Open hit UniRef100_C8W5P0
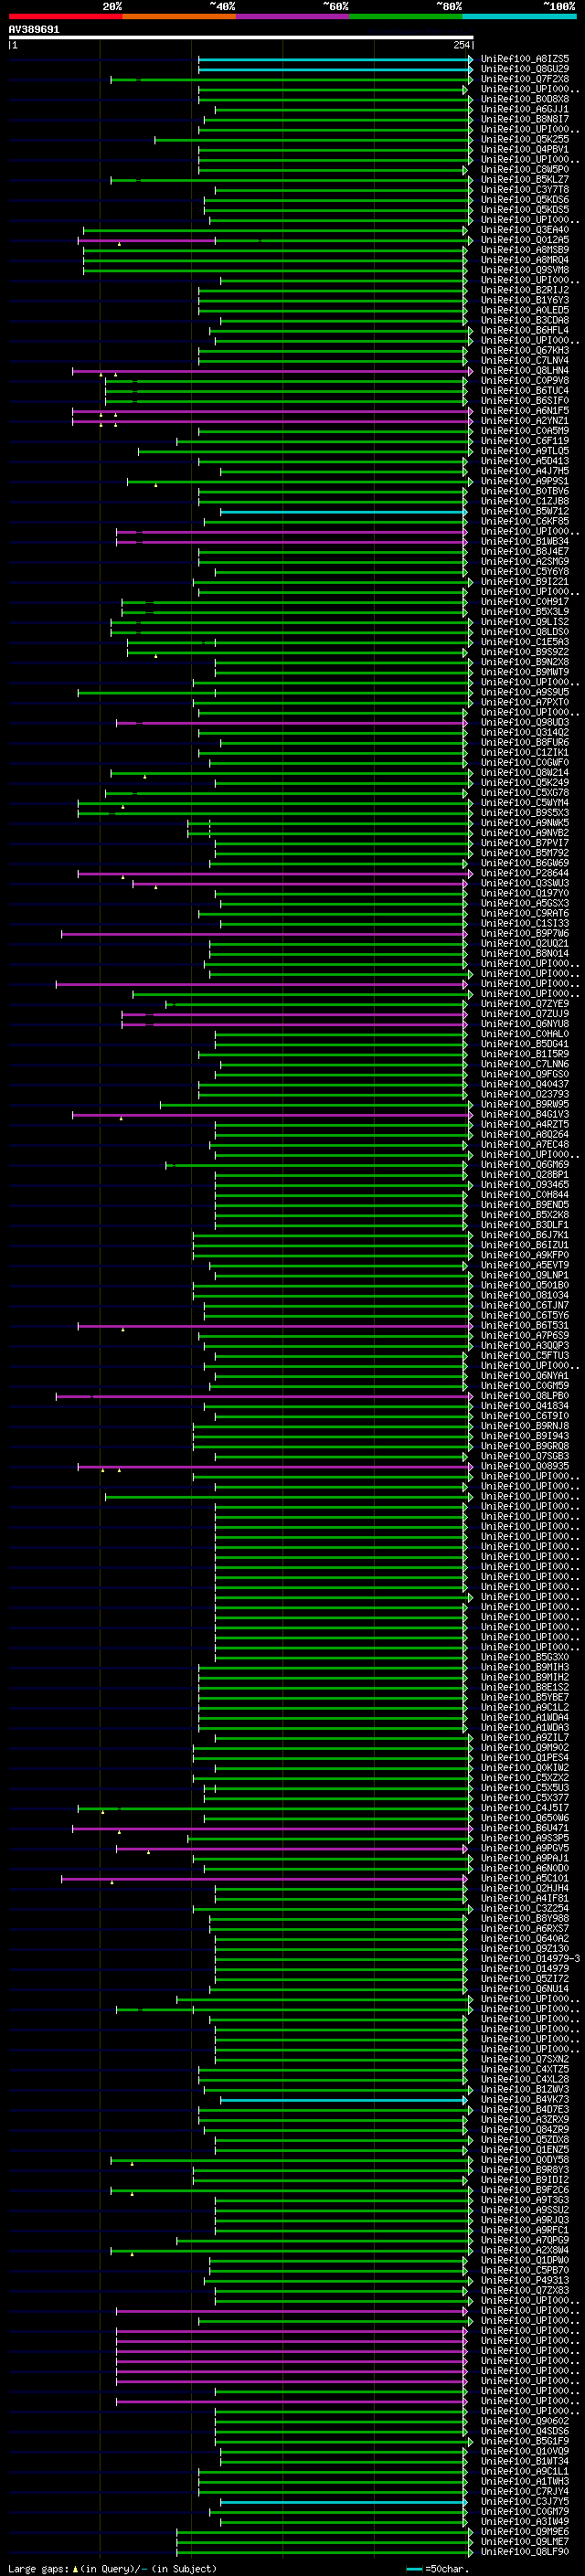Screen dimensions: 585x2576 (x=525, y=170)
